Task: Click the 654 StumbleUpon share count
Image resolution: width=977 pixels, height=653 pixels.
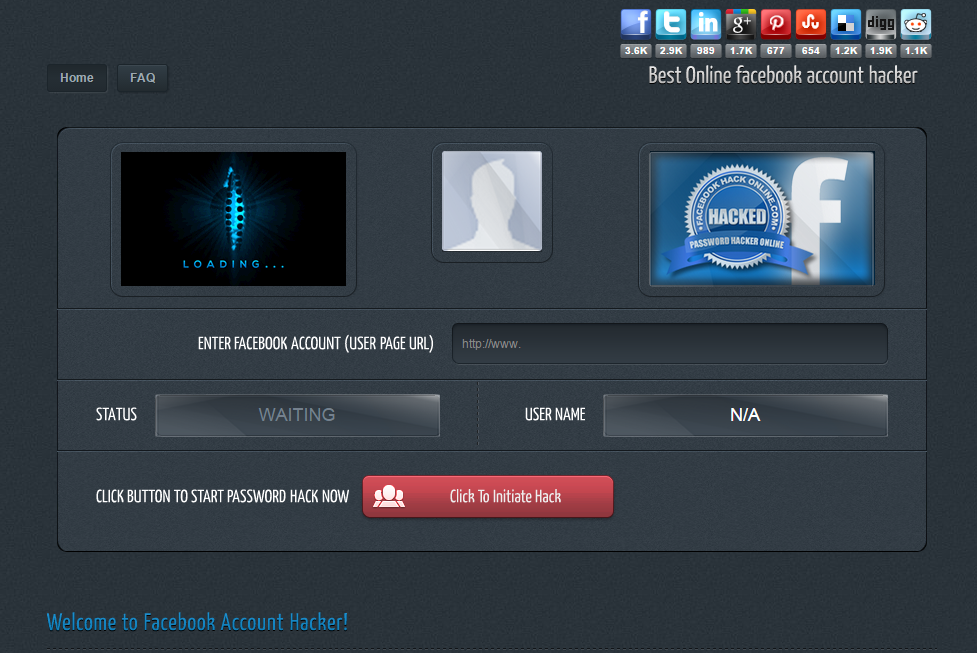Action: [811, 50]
